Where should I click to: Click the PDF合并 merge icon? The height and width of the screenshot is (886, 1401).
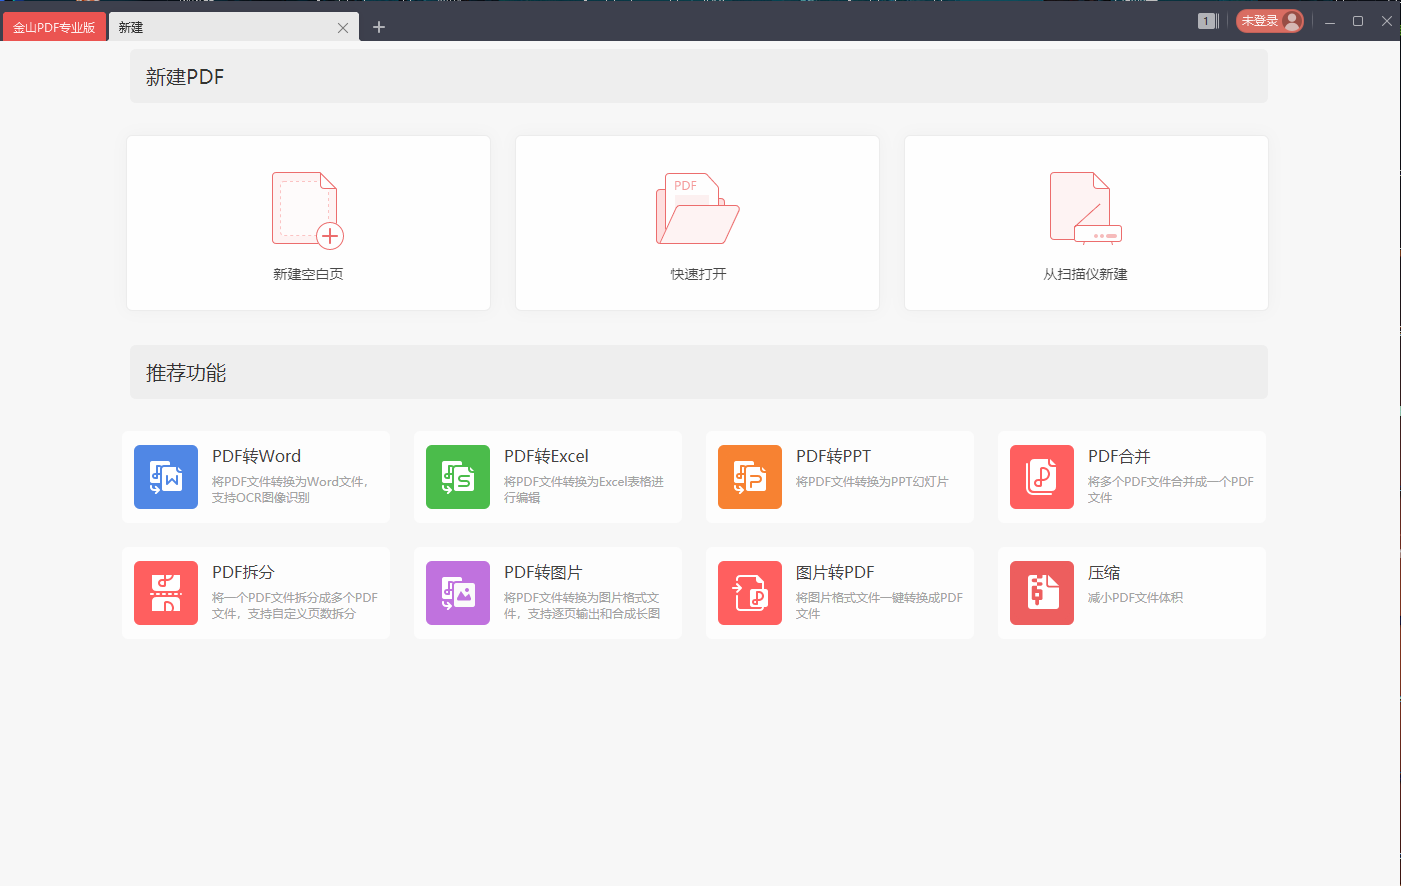click(x=1042, y=477)
